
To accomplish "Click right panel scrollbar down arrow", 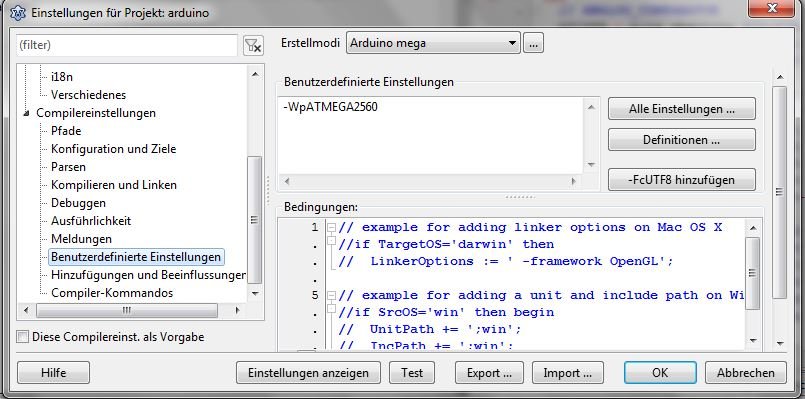I will [x=779, y=343].
